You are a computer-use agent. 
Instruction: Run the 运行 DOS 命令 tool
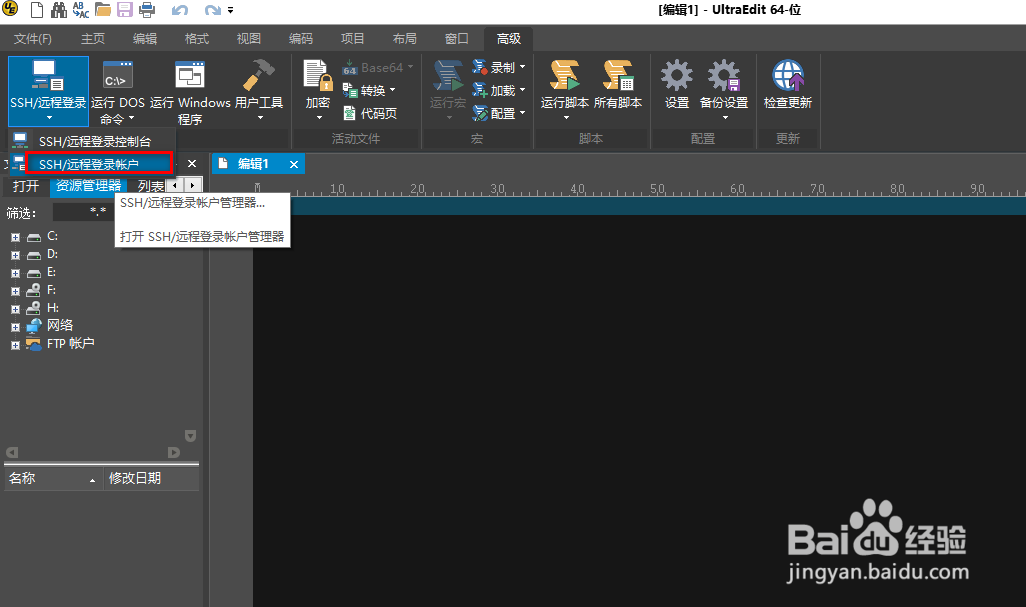pos(118,90)
